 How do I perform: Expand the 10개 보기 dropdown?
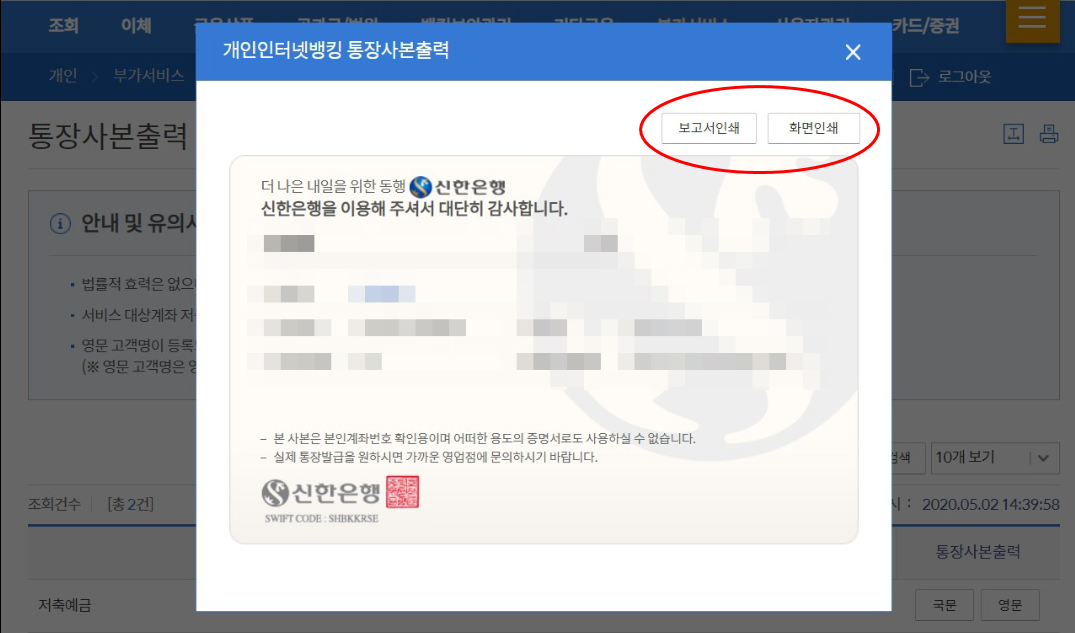(994, 457)
